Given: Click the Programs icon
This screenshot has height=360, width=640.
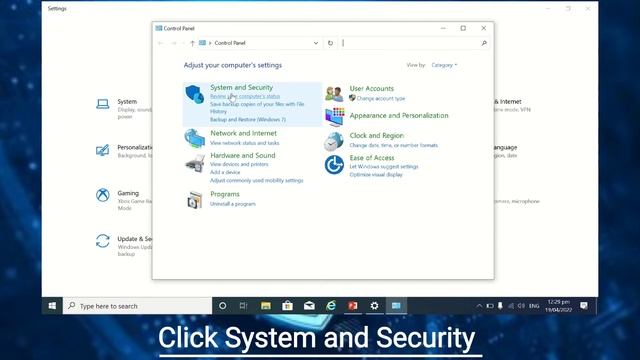Looking at the screenshot, I should (x=195, y=200).
